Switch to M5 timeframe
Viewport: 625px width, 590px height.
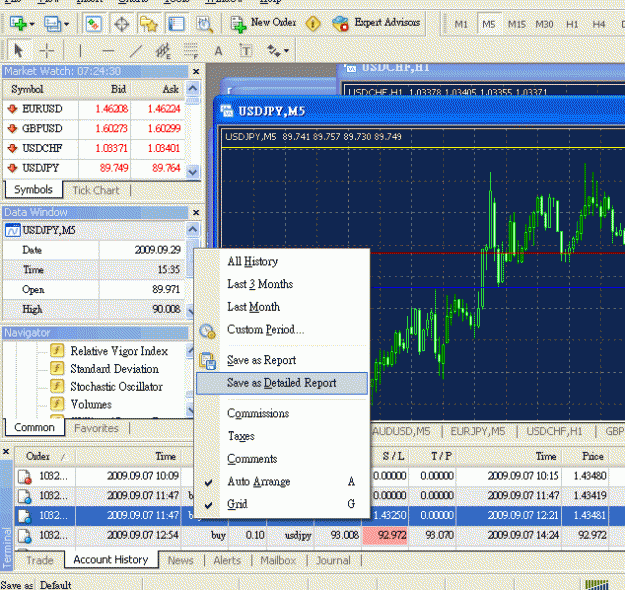pos(489,24)
